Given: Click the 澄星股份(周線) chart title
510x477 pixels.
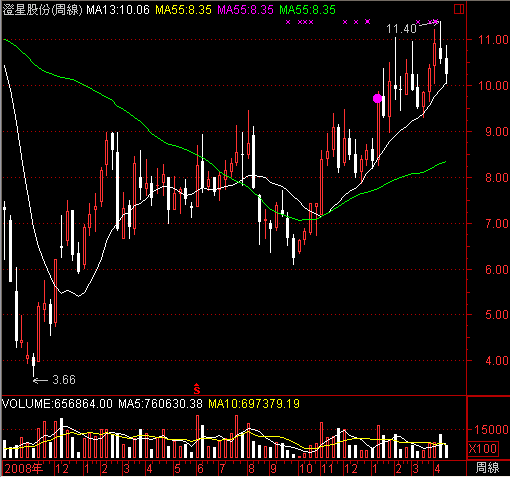Looking at the screenshot, I should pos(42,10).
